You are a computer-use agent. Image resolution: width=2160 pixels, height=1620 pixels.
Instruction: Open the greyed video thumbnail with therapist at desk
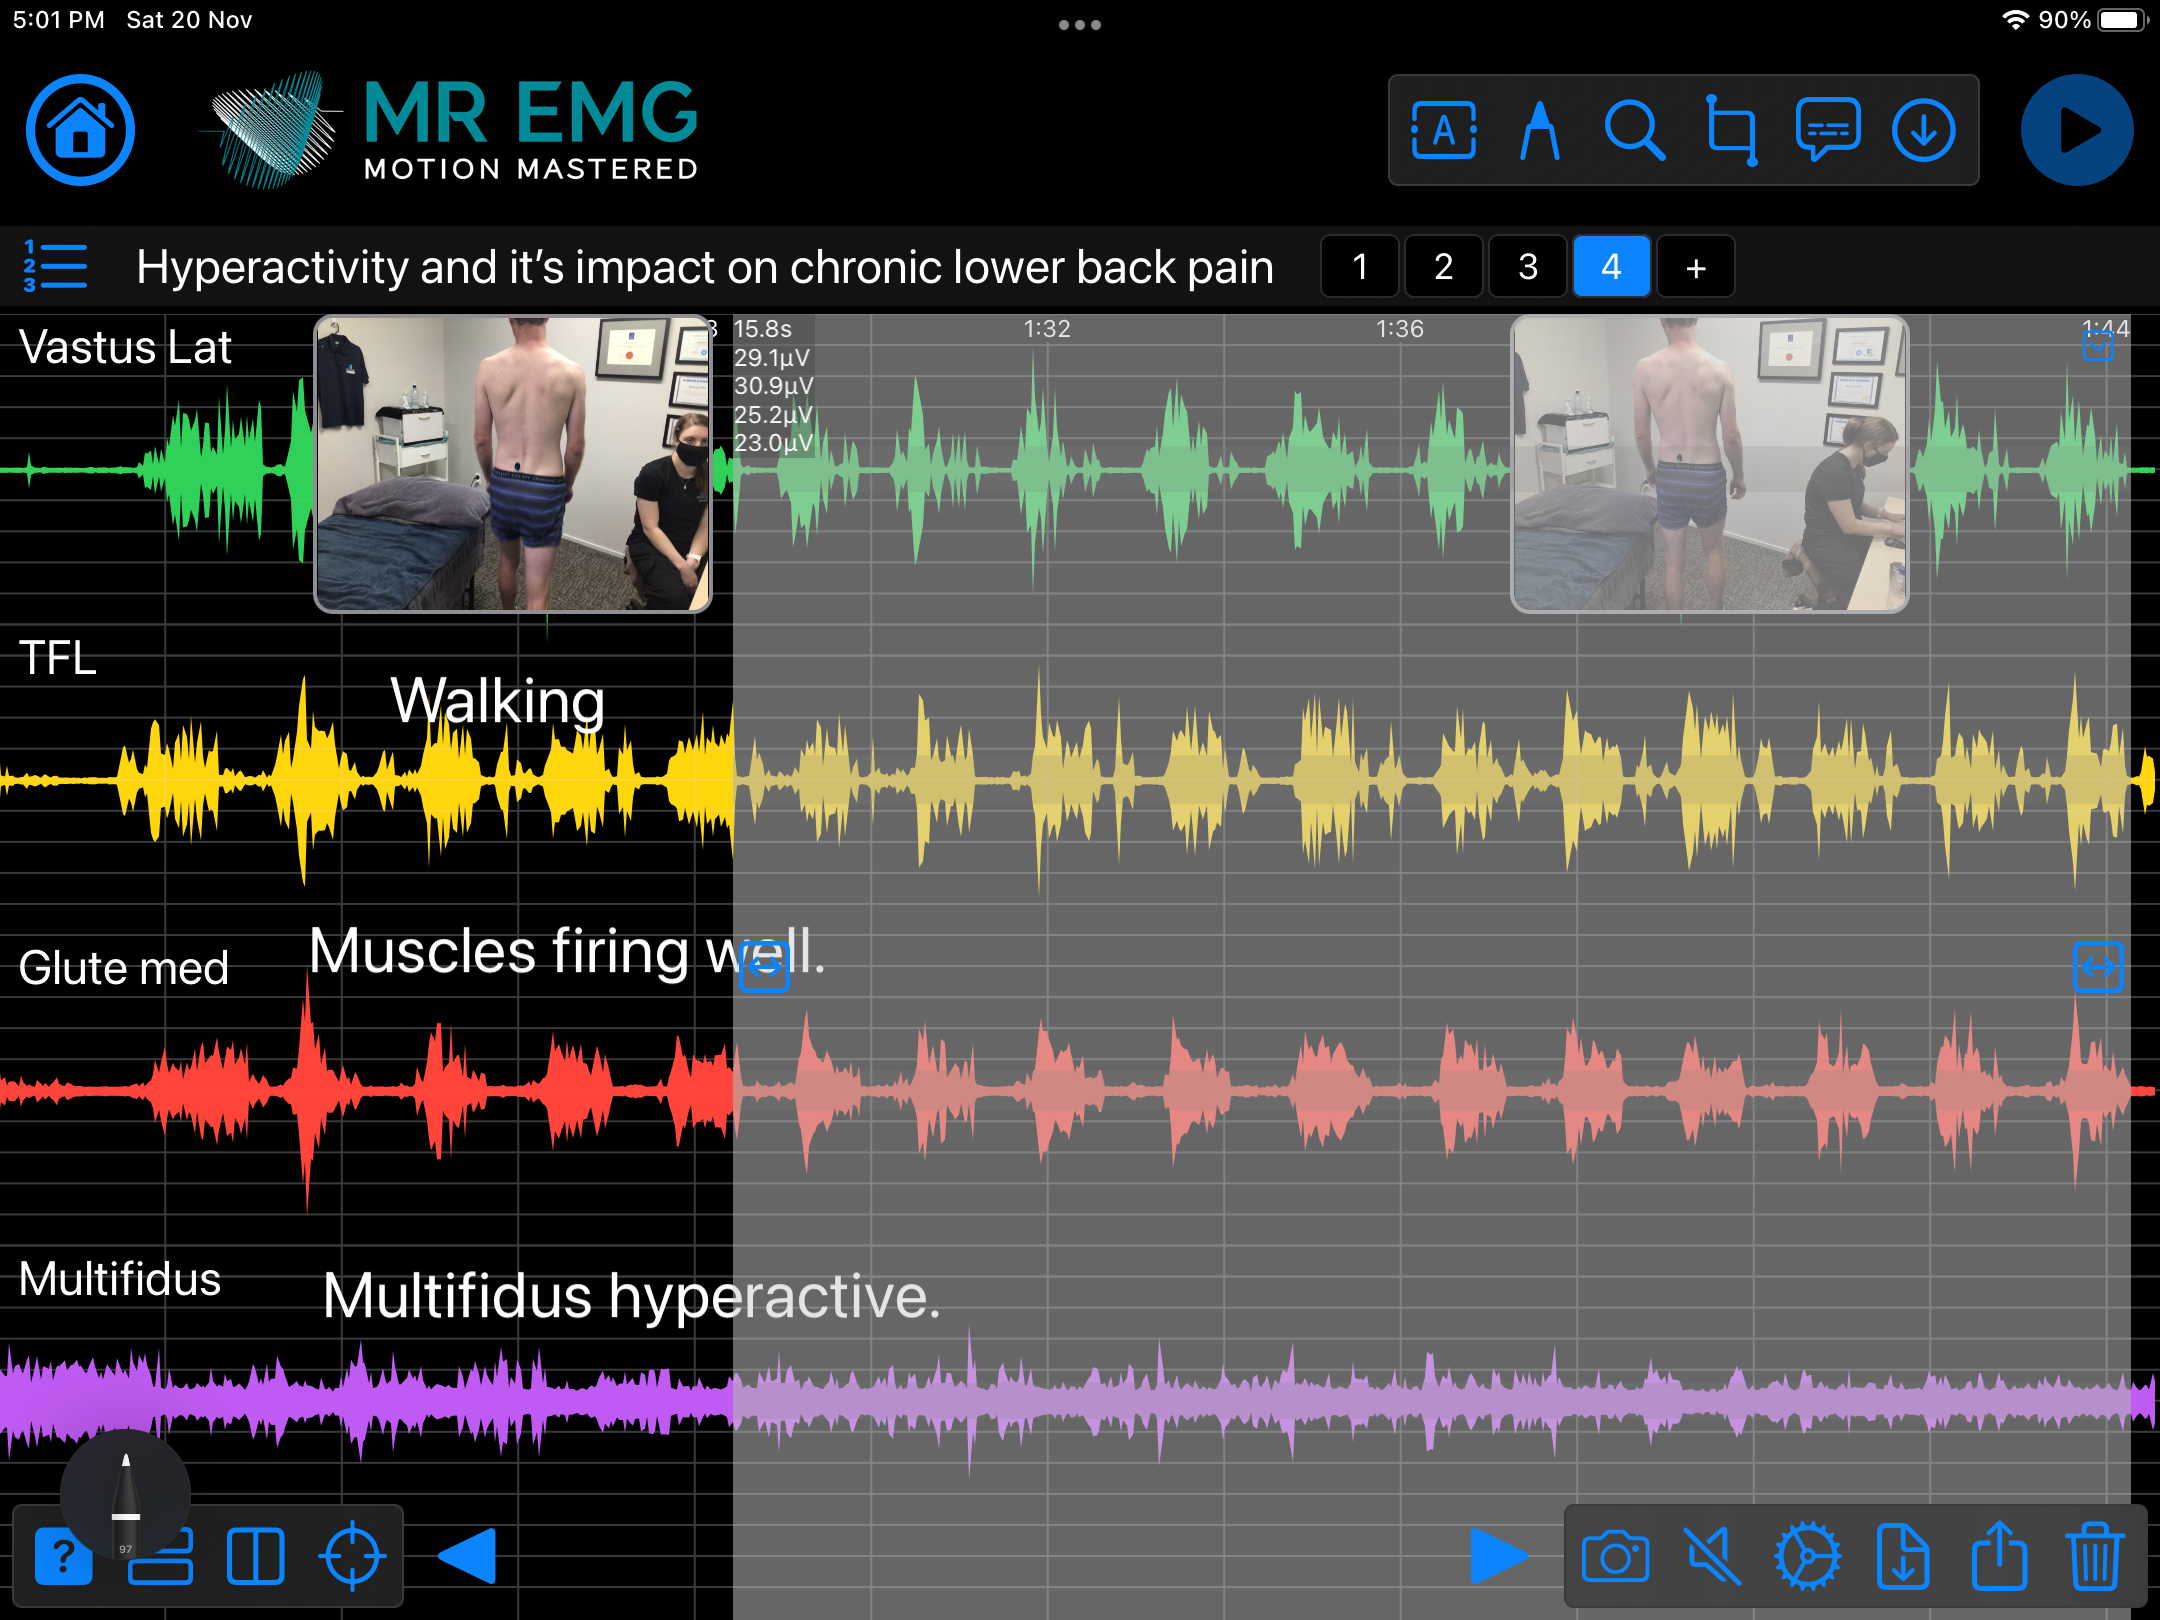1709,464
